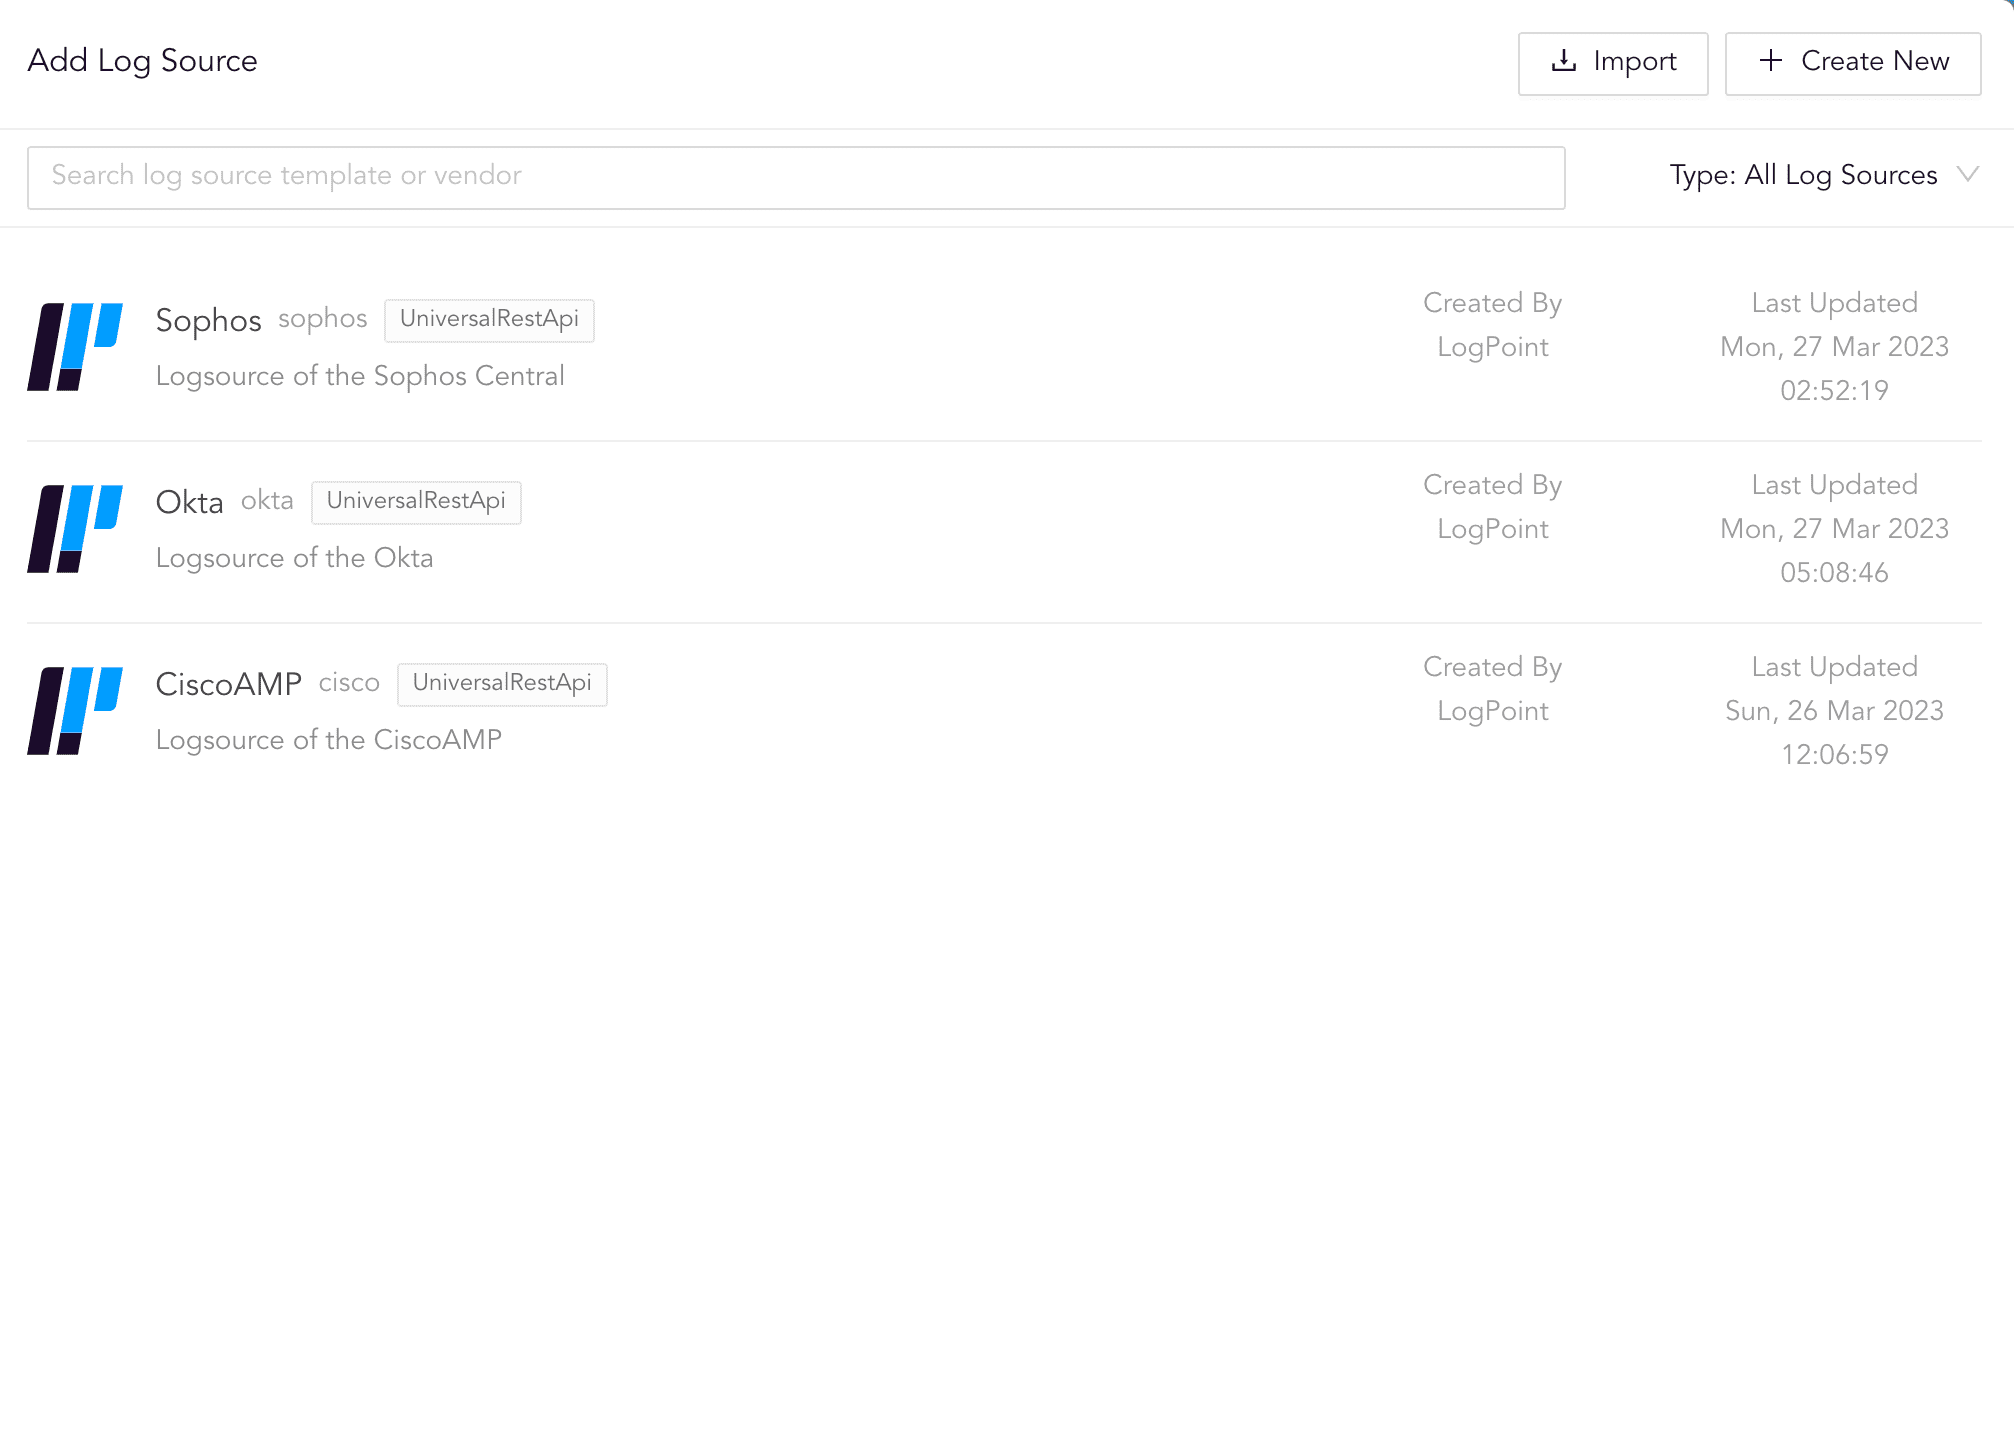The height and width of the screenshot is (1438, 2014).
Task: Click the UniversalRestApi badge on CiscoAMP row
Action: tap(502, 684)
